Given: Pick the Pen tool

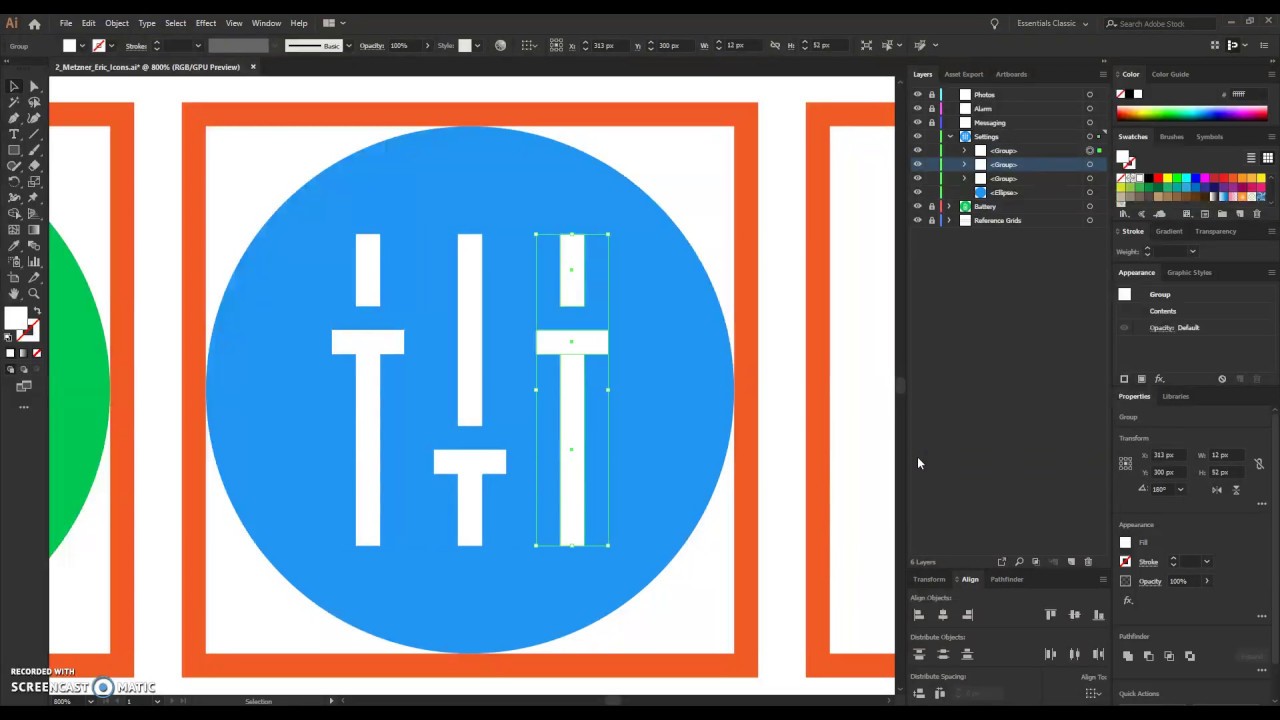Looking at the screenshot, I should [14, 118].
